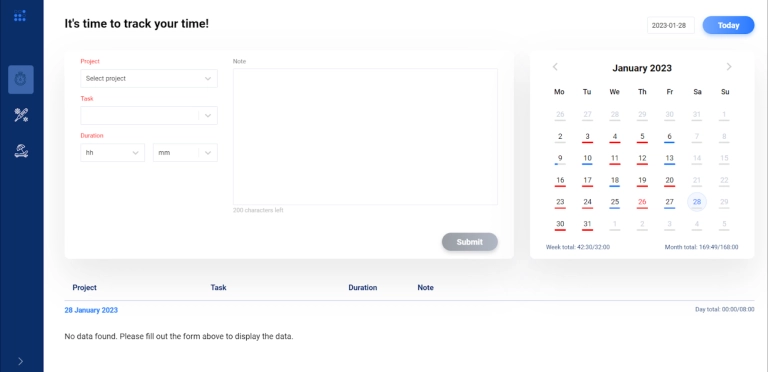Image resolution: width=768 pixels, height=372 pixels.
Task: Select January 13 in the calendar
Action: 670,159
